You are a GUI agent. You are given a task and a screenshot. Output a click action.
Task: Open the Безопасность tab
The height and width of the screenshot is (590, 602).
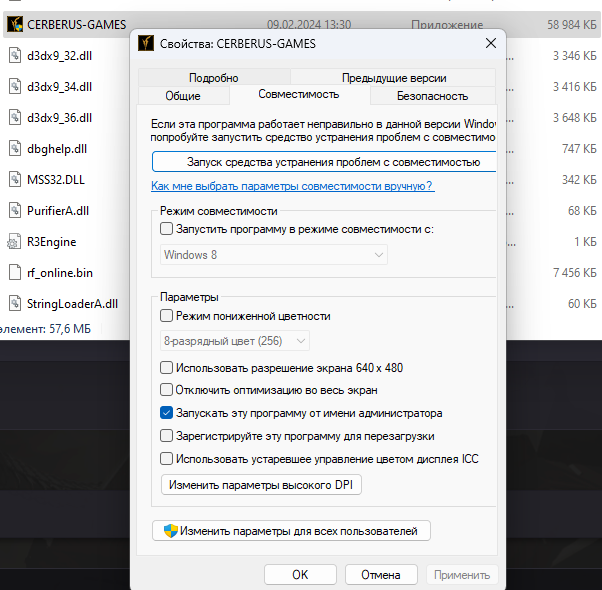coord(432,96)
